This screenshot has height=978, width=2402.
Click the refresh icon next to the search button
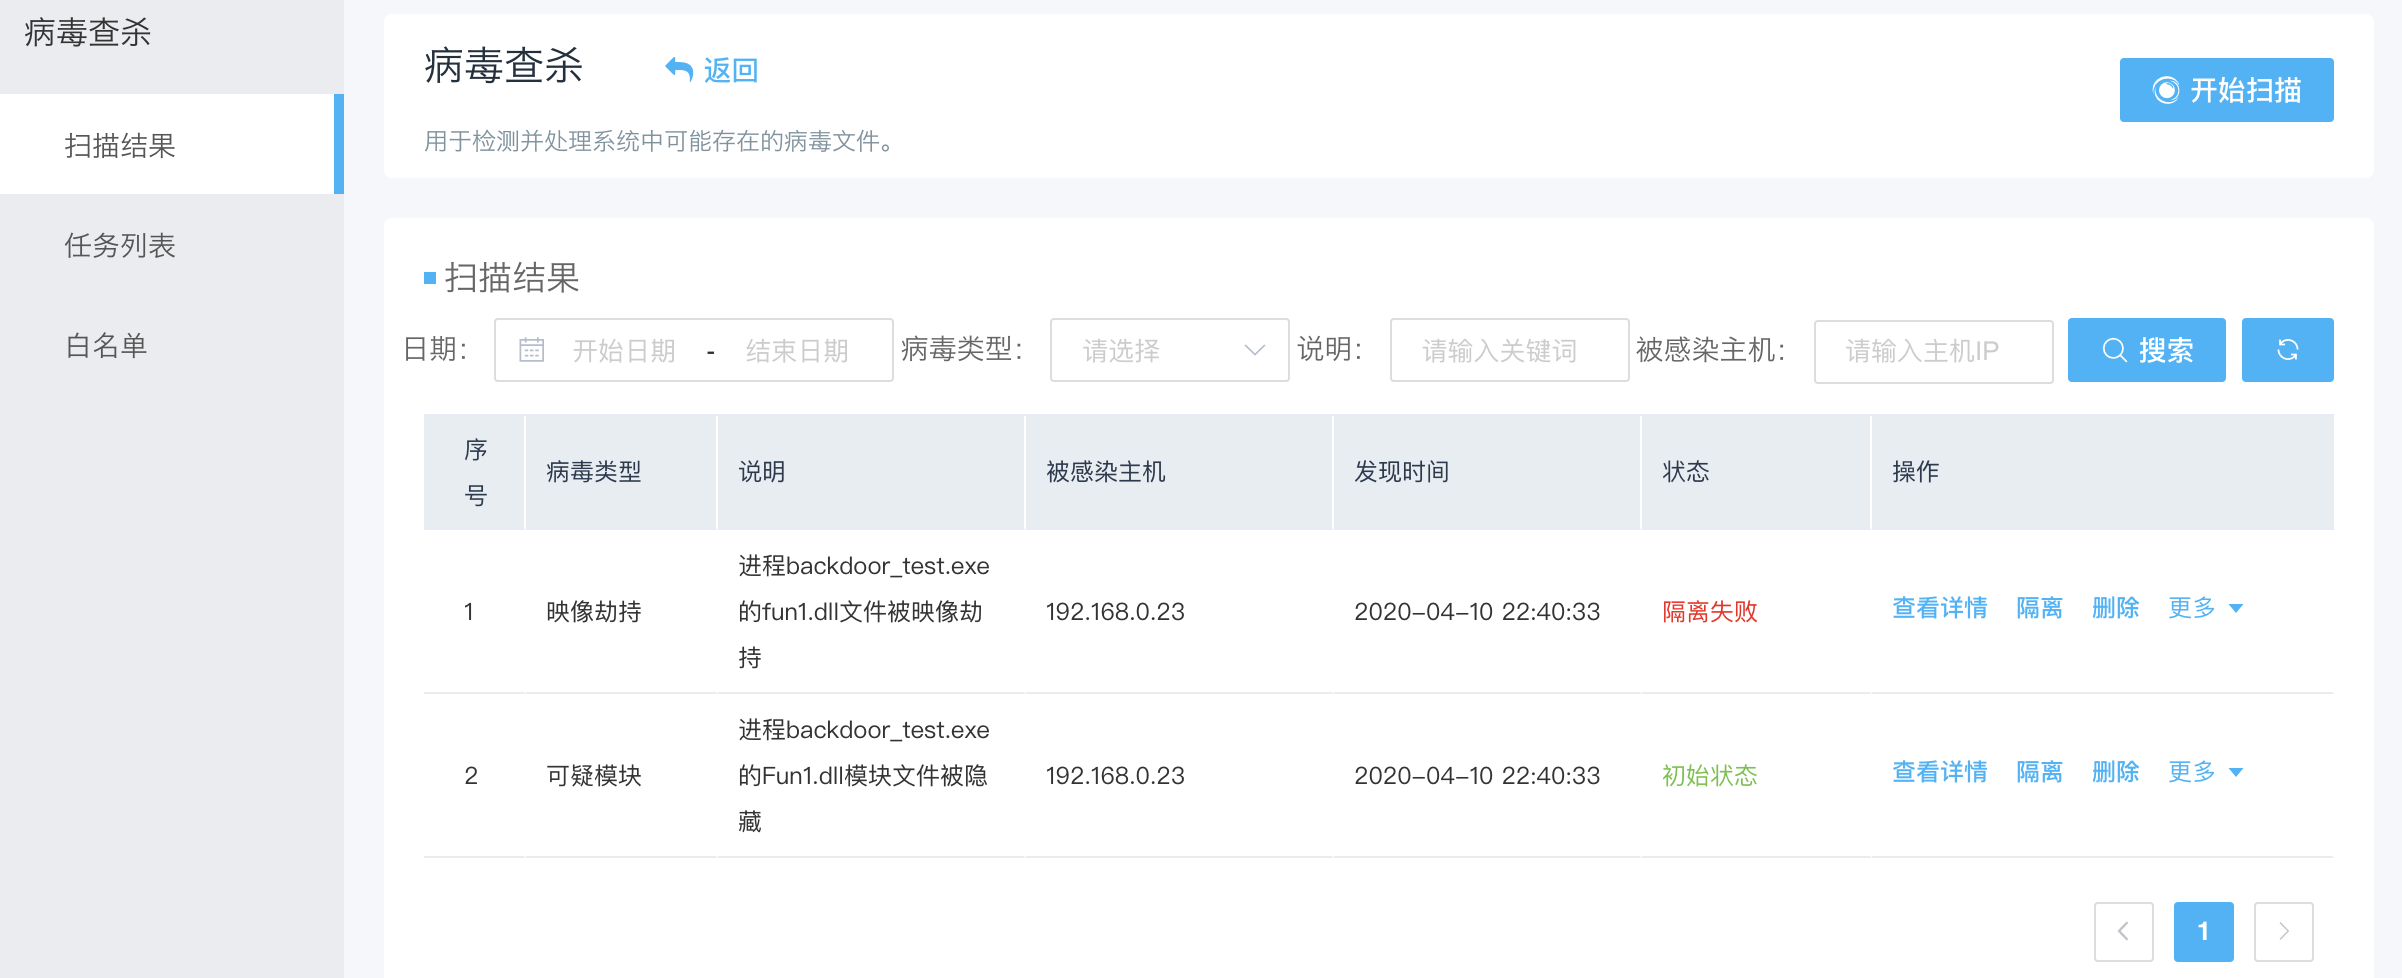(2288, 350)
